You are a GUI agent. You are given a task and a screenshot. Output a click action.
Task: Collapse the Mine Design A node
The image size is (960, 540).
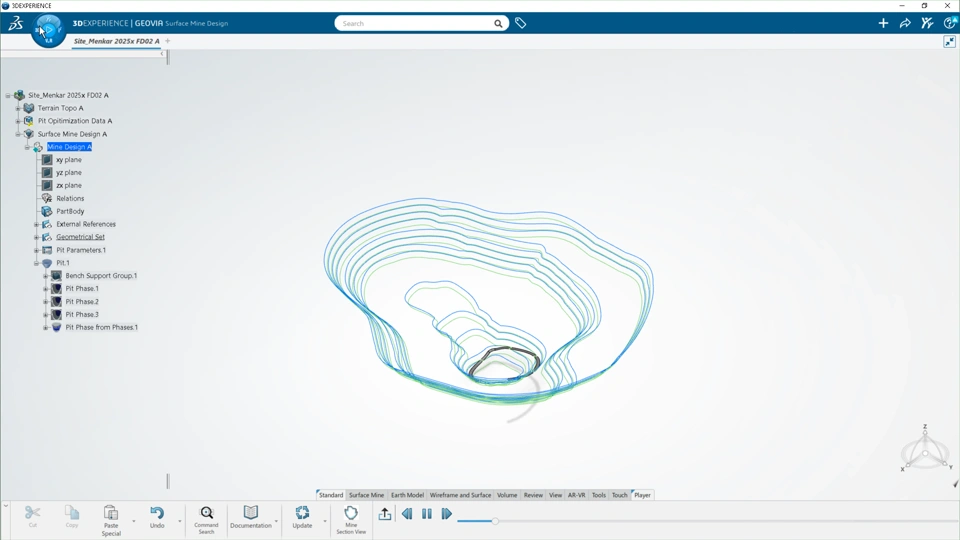click(x=27, y=147)
